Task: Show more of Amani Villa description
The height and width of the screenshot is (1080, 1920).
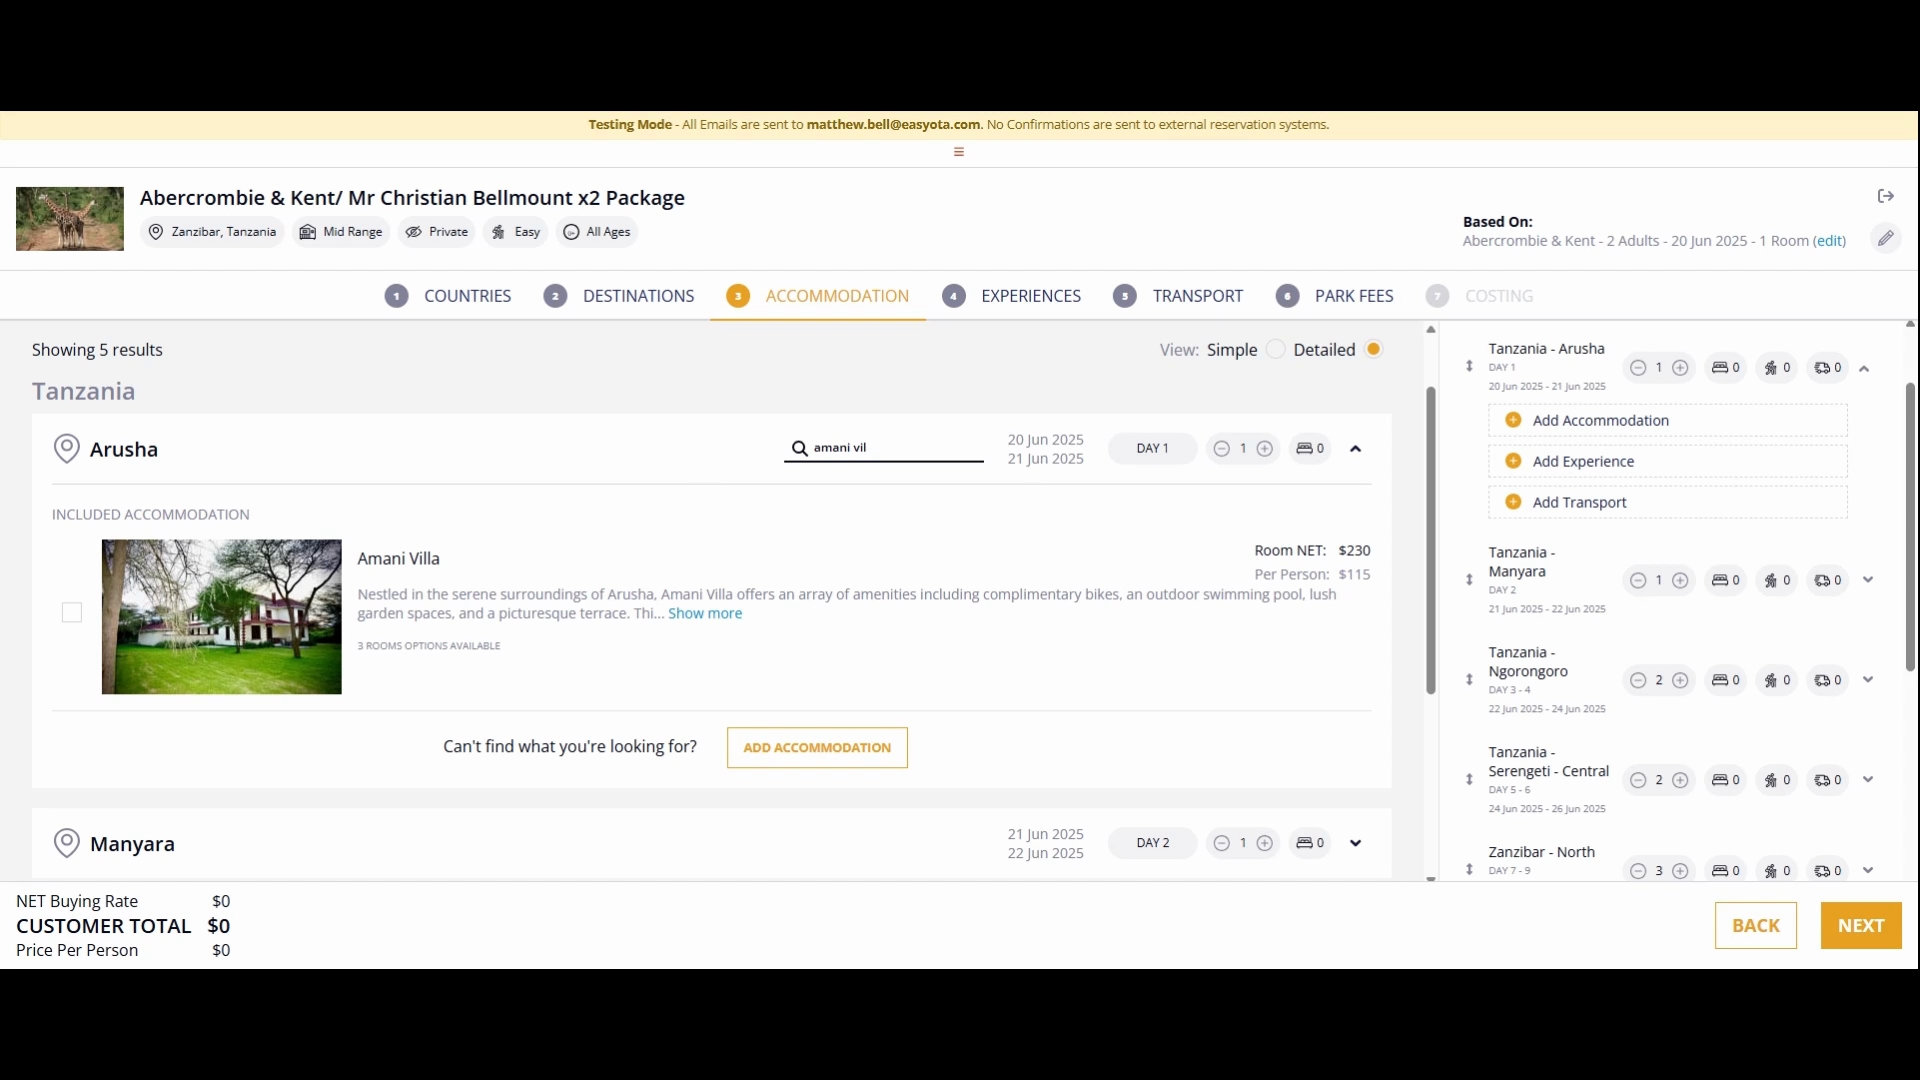Action: click(x=705, y=614)
